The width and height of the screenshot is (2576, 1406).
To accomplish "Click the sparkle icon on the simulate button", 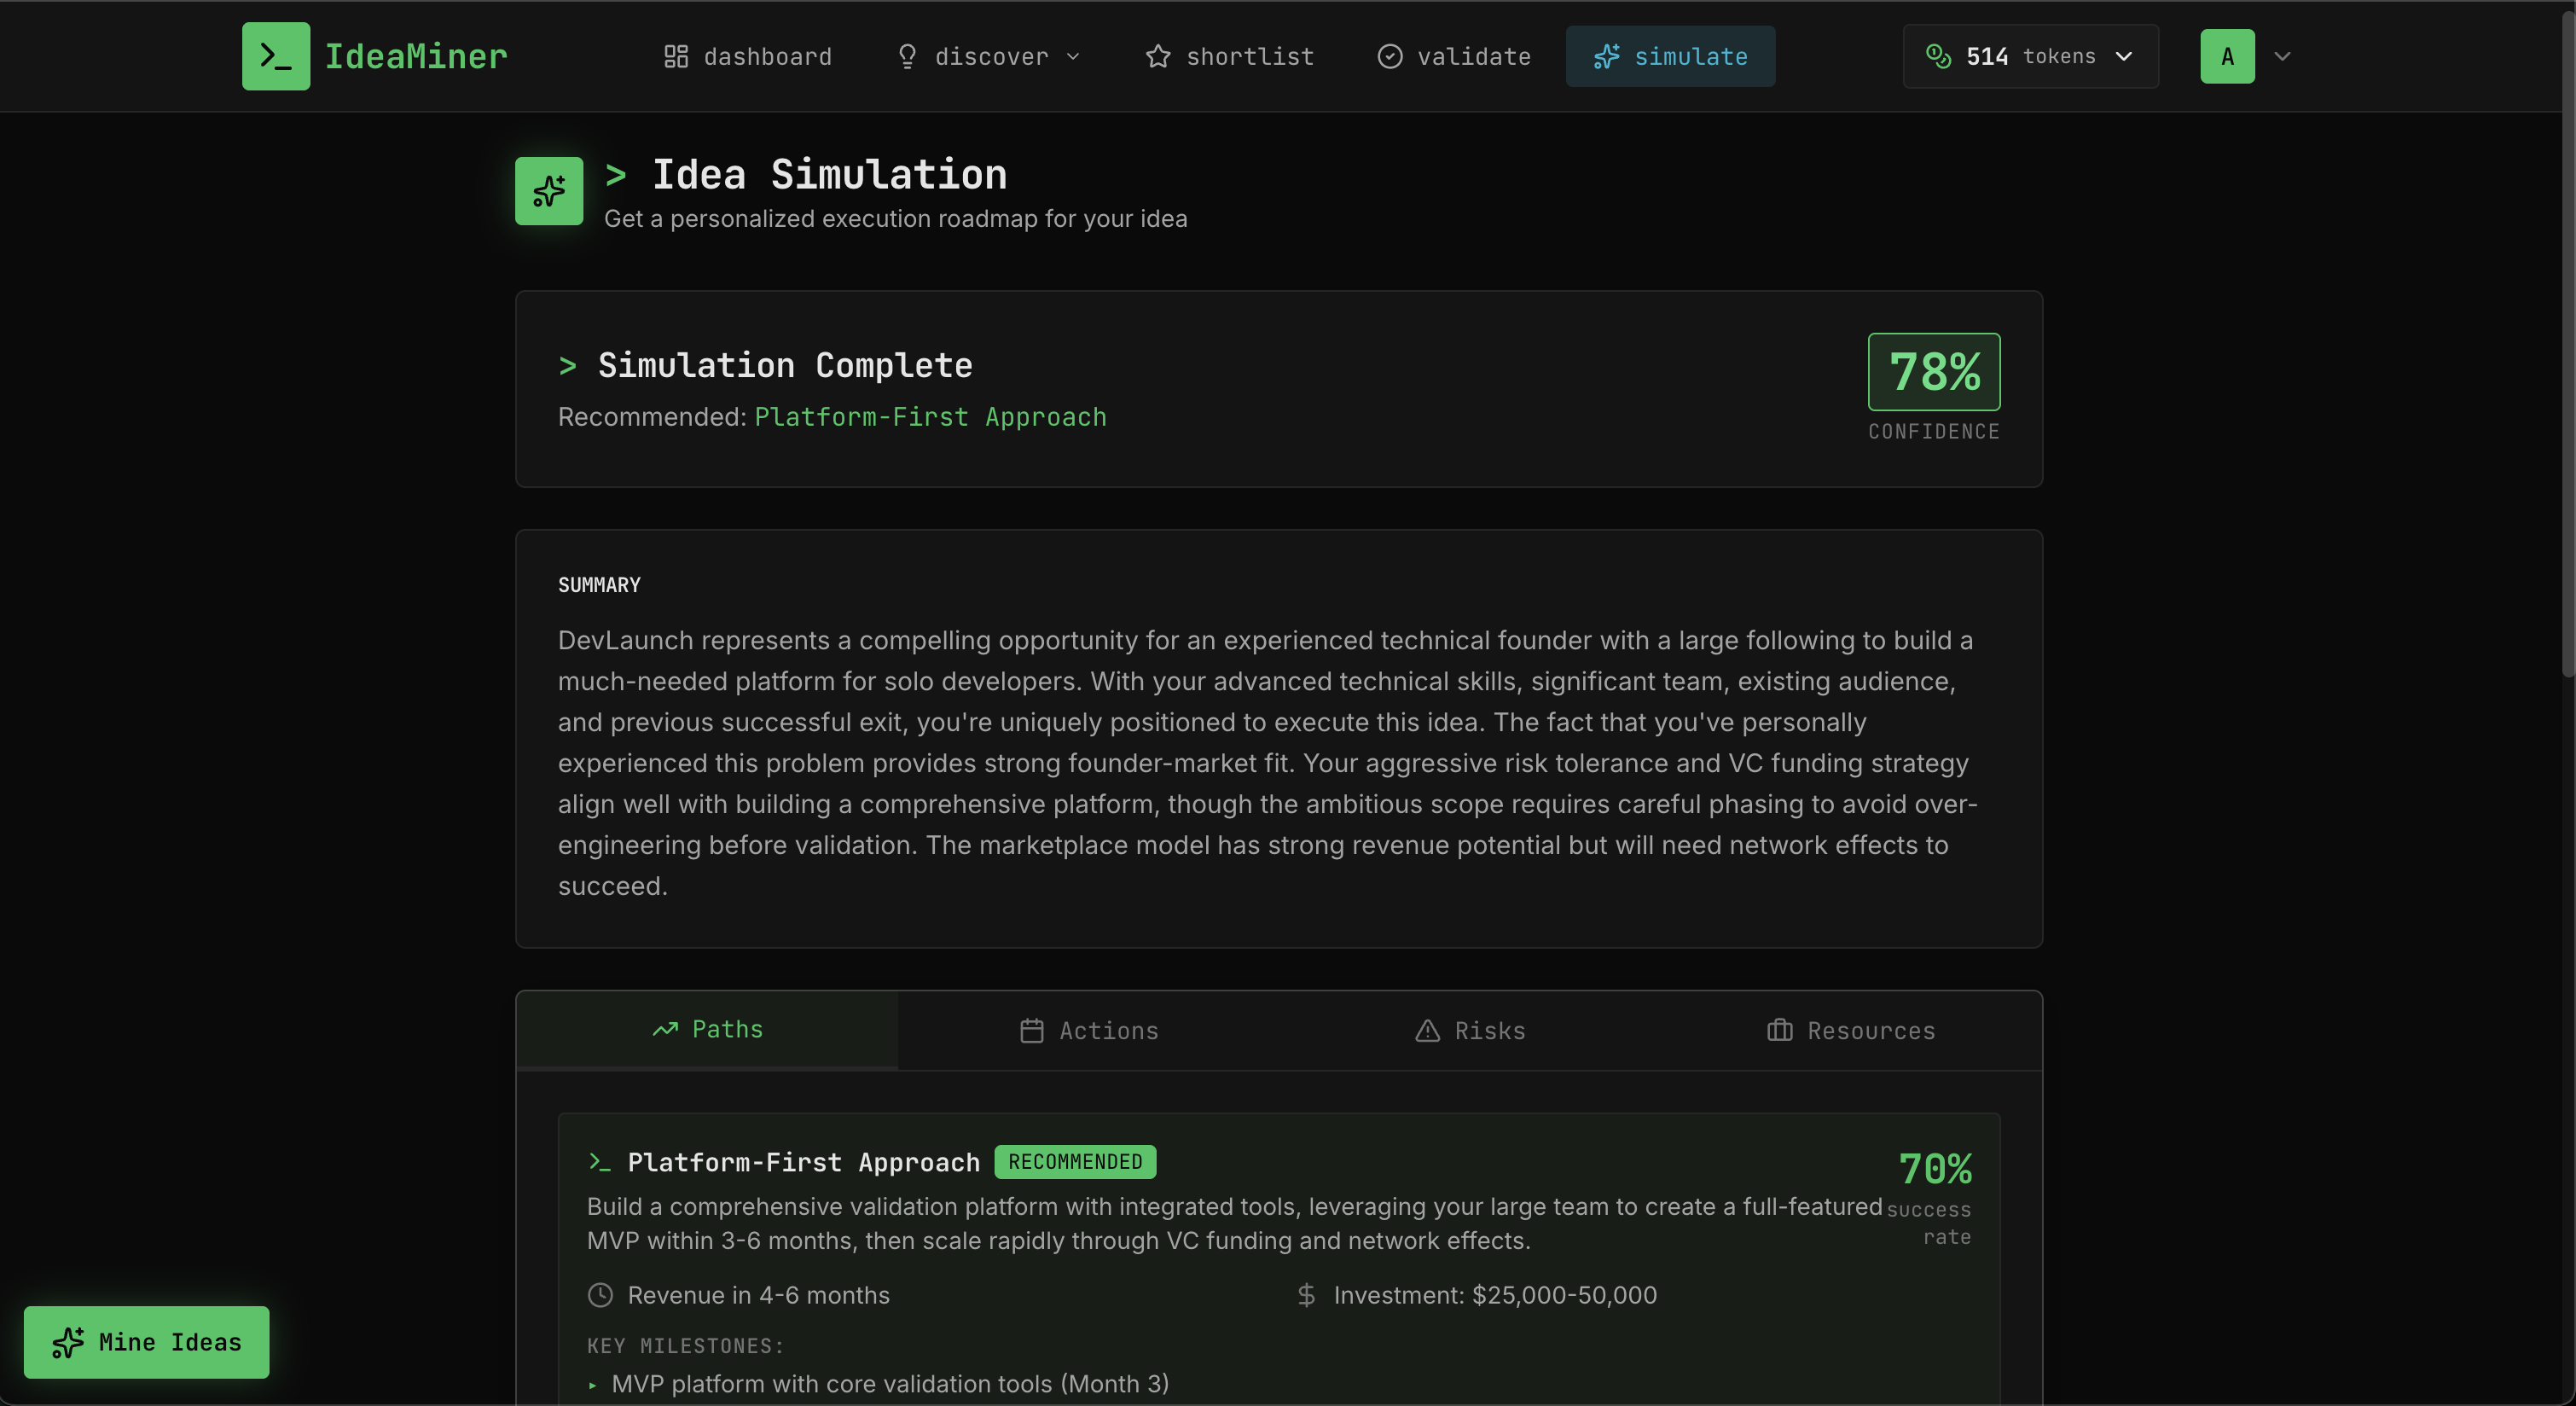I will [x=1608, y=56].
